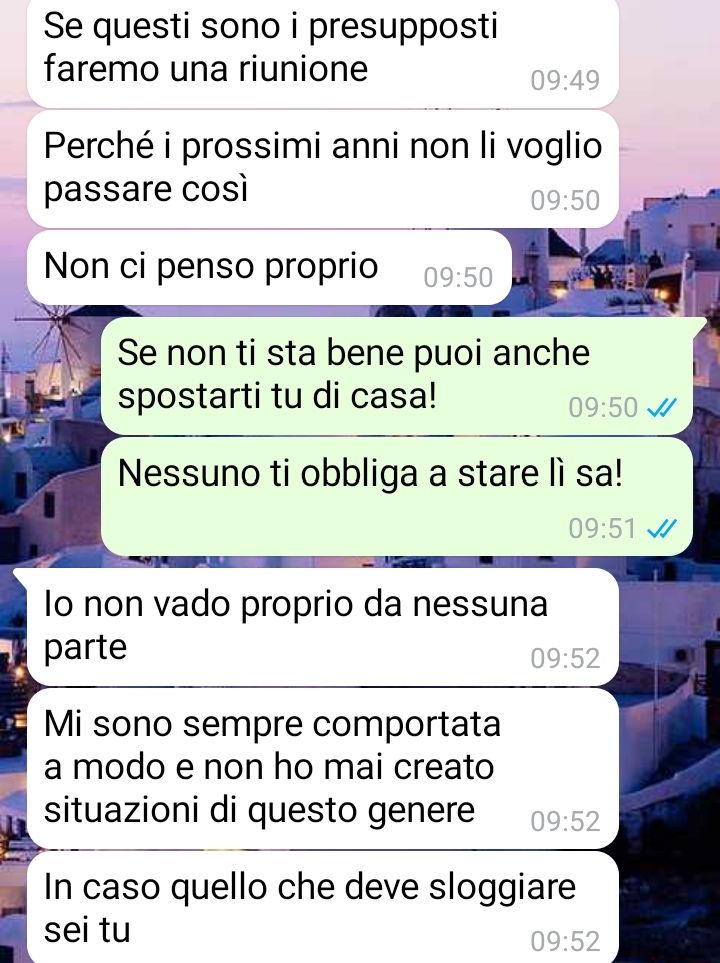Viewport: 720px width, 963px height.
Task: Click the 09:50 time under 'passare così'
Action: tap(565, 201)
